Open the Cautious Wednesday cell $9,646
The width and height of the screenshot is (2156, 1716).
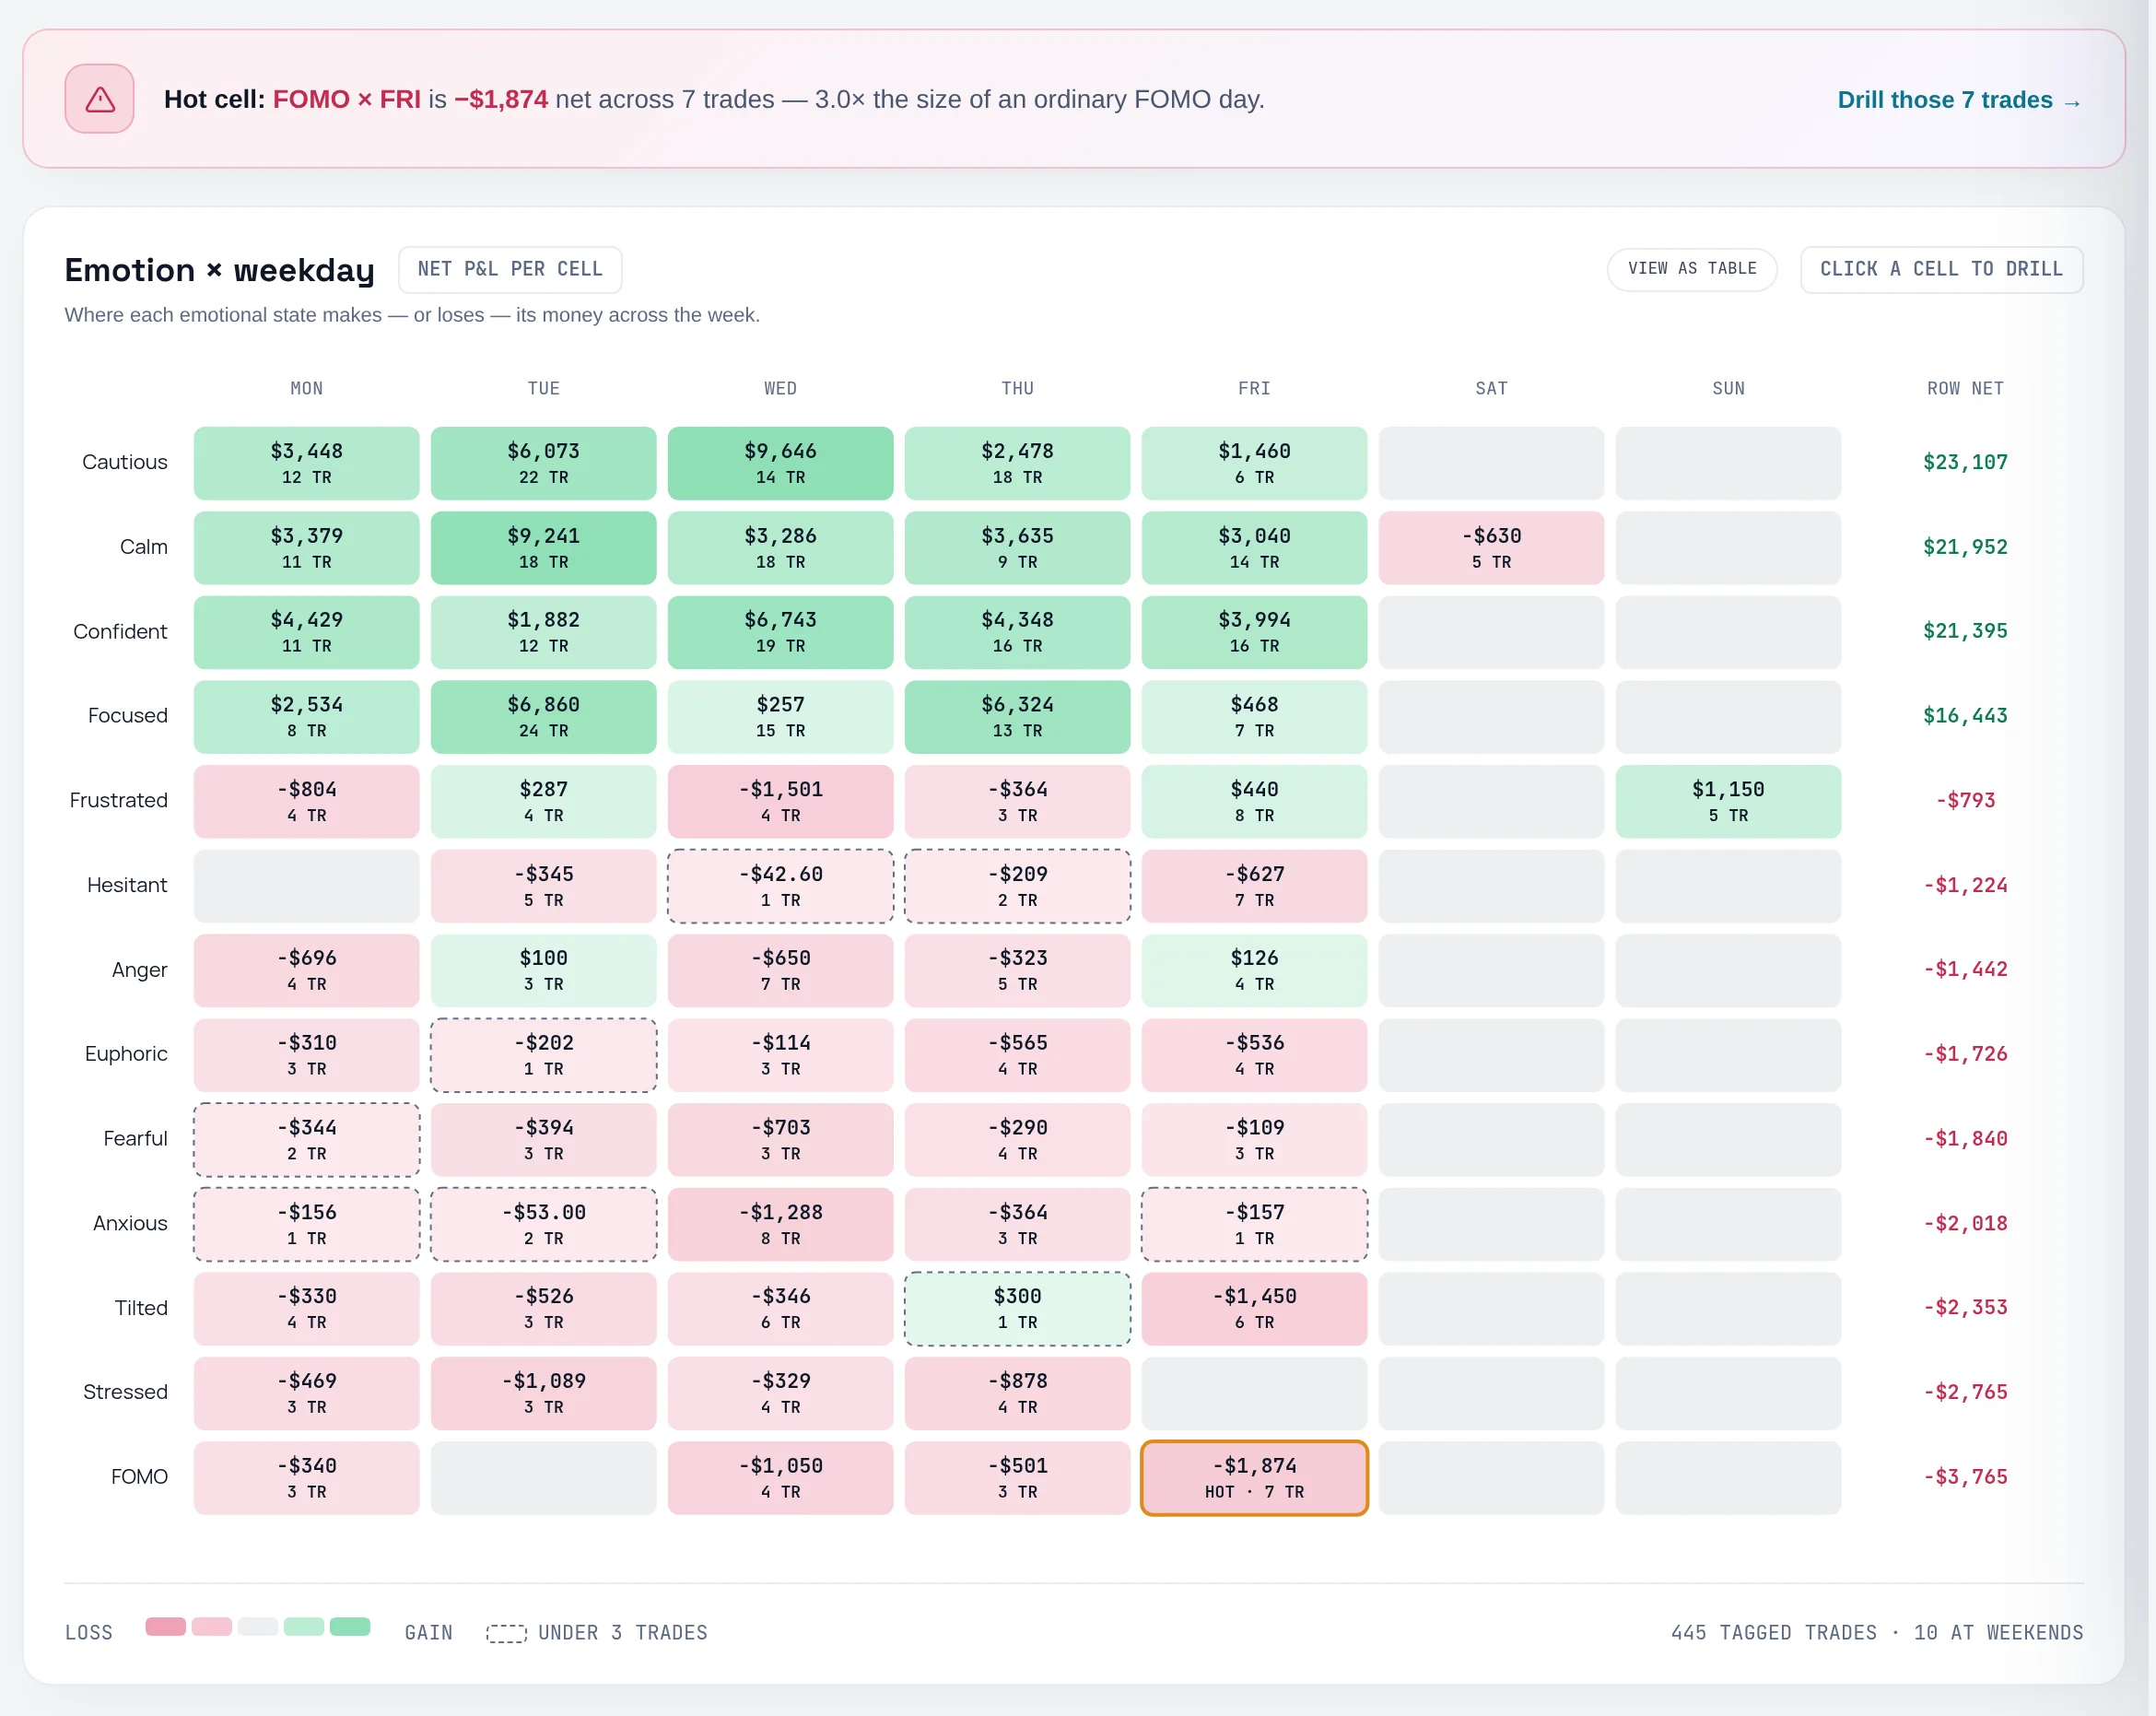780,463
